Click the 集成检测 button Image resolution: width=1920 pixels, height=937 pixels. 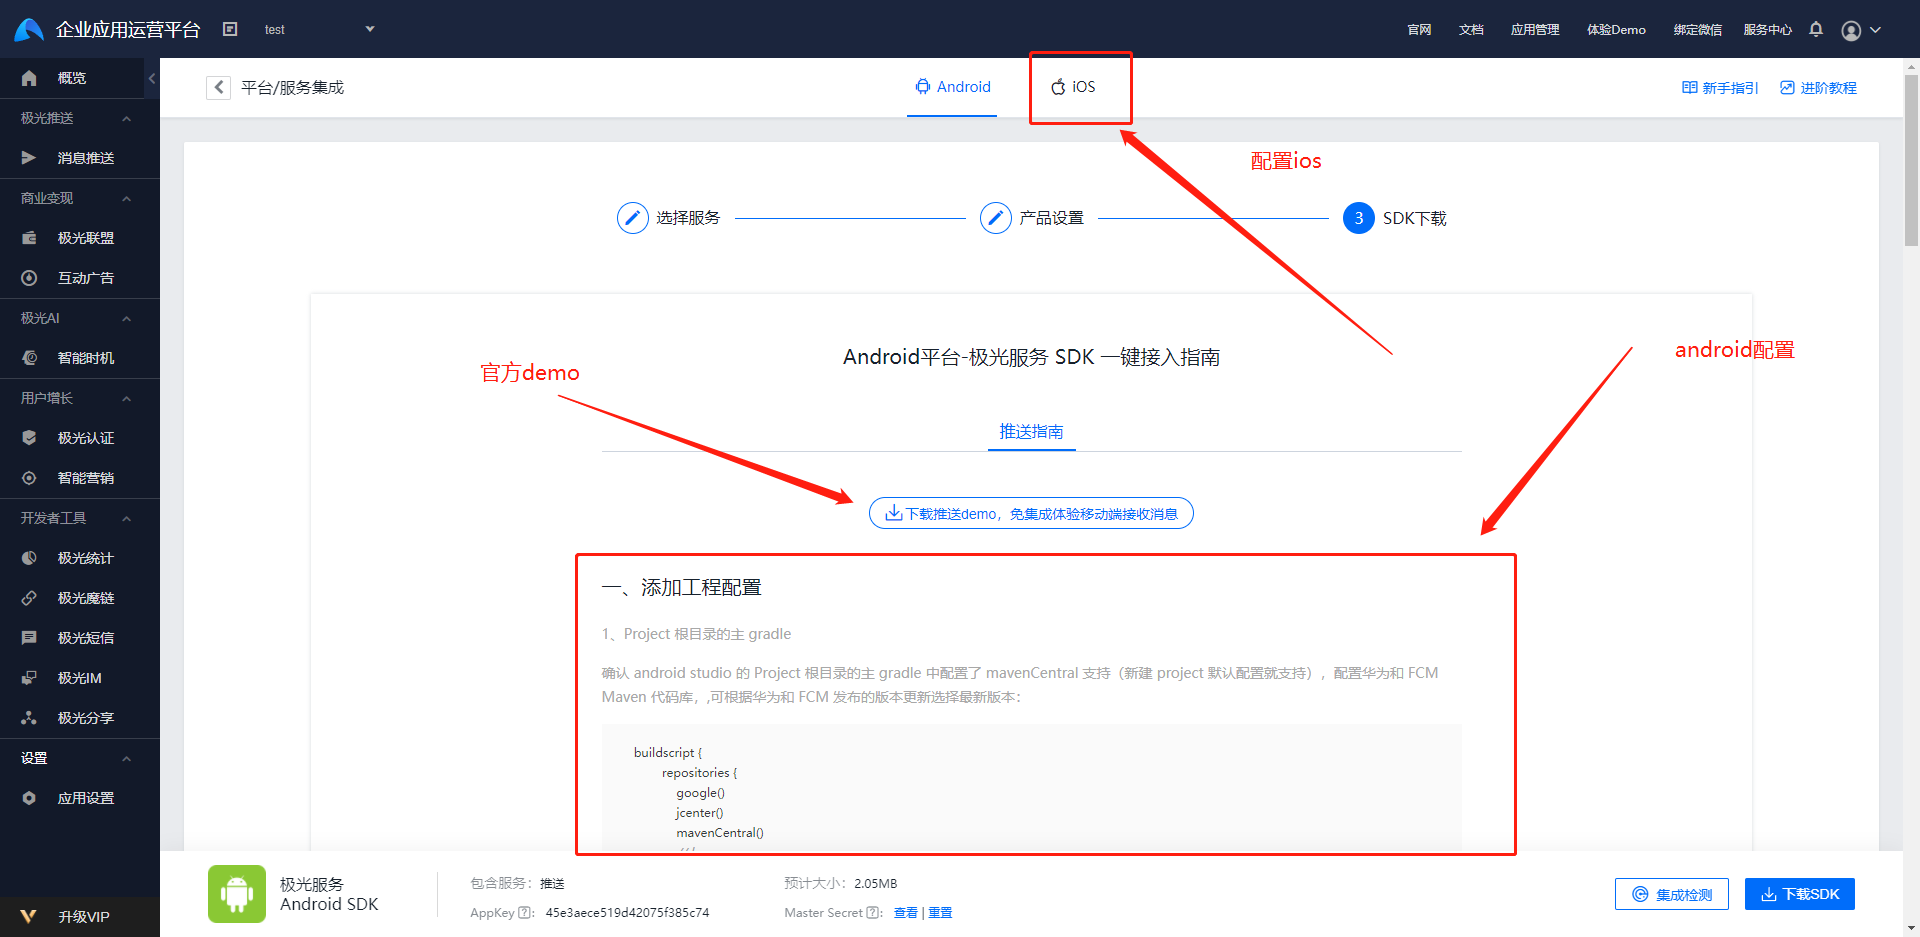click(x=1672, y=894)
